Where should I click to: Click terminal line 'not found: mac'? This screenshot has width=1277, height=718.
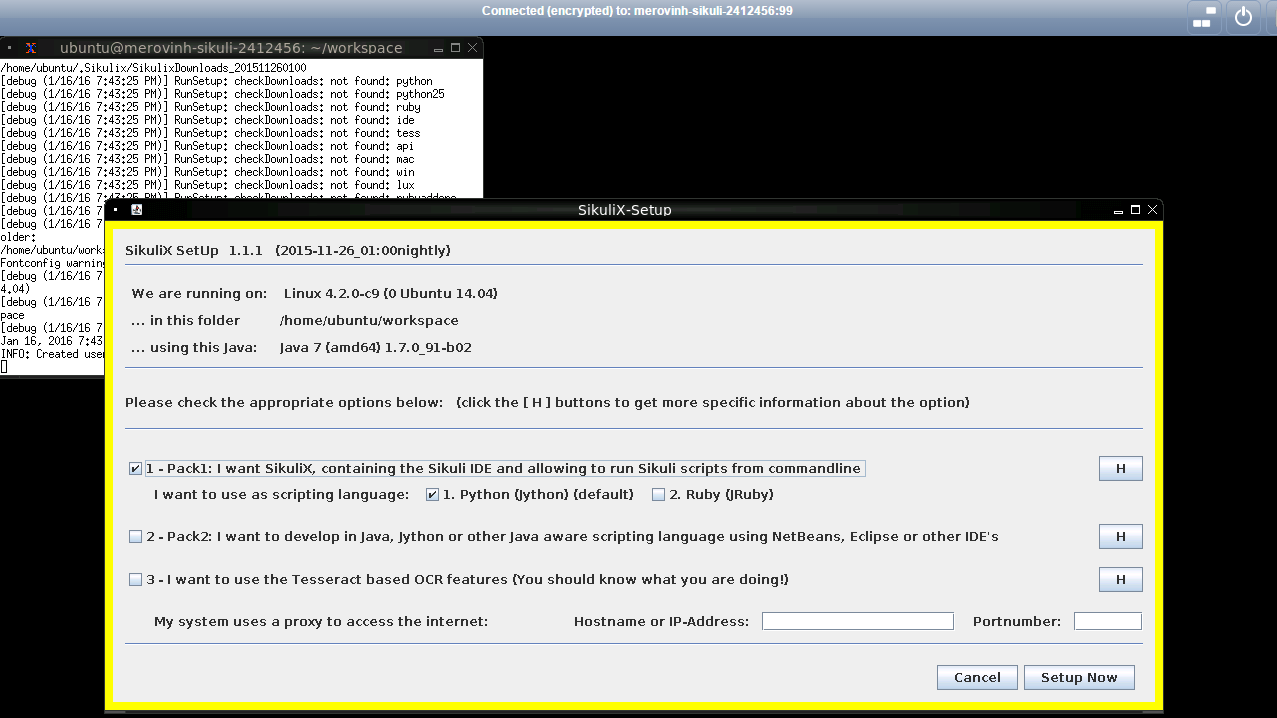(x=207, y=159)
